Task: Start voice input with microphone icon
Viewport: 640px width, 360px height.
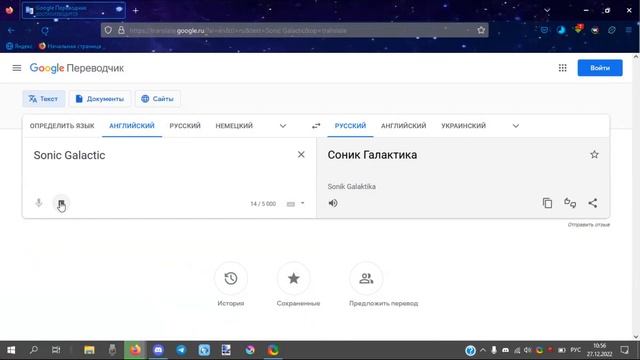Action: 39,203
